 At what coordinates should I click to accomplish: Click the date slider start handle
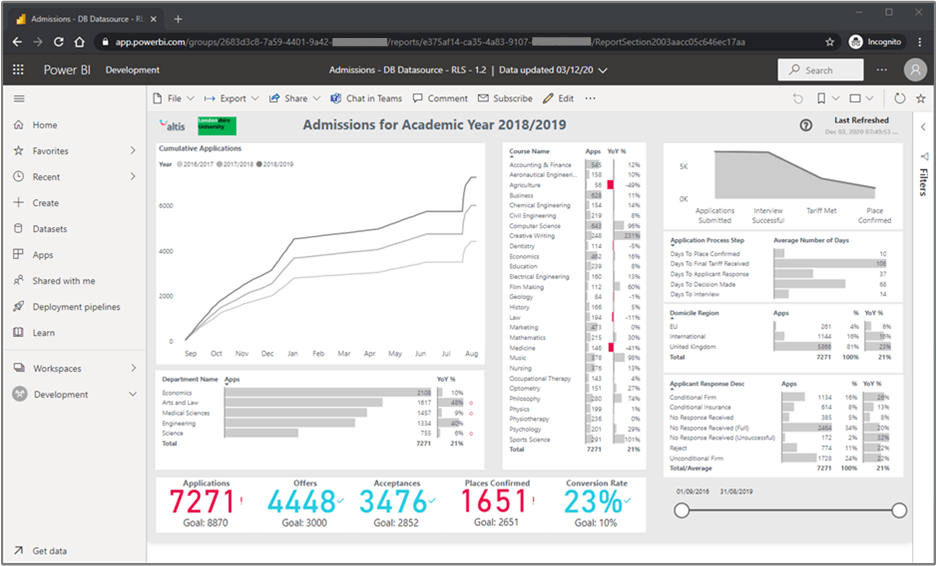click(x=681, y=510)
